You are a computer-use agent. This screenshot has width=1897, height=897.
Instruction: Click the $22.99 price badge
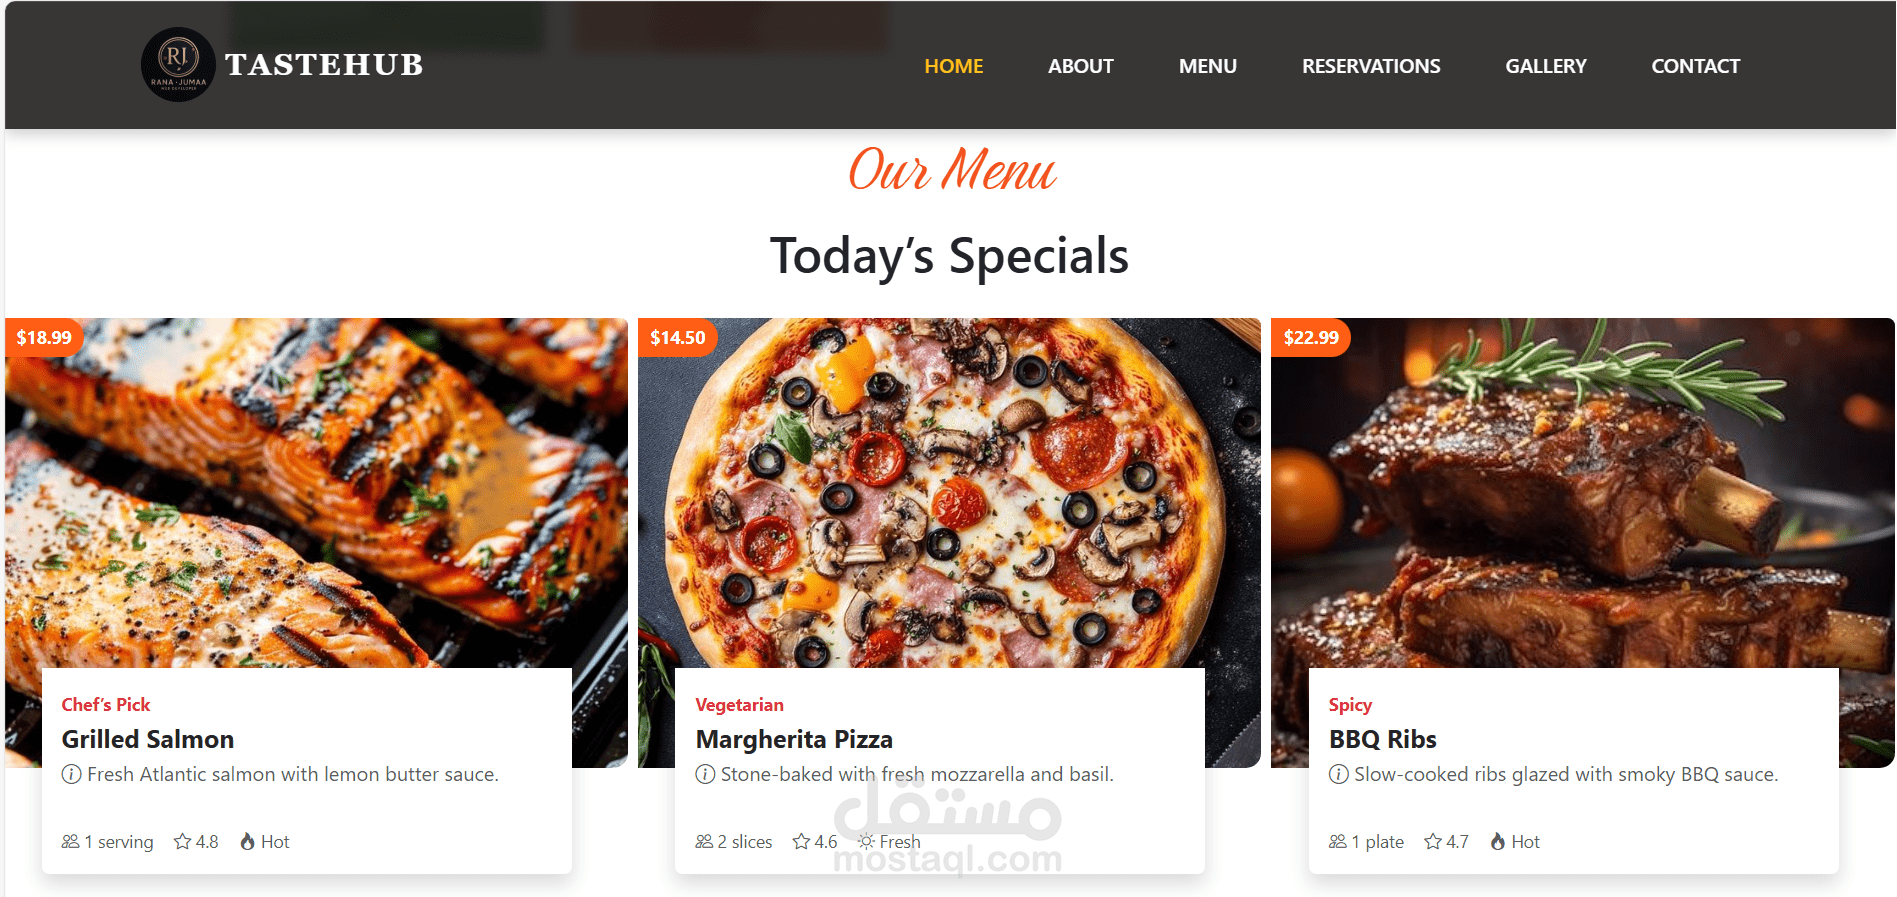(1311, 338)
